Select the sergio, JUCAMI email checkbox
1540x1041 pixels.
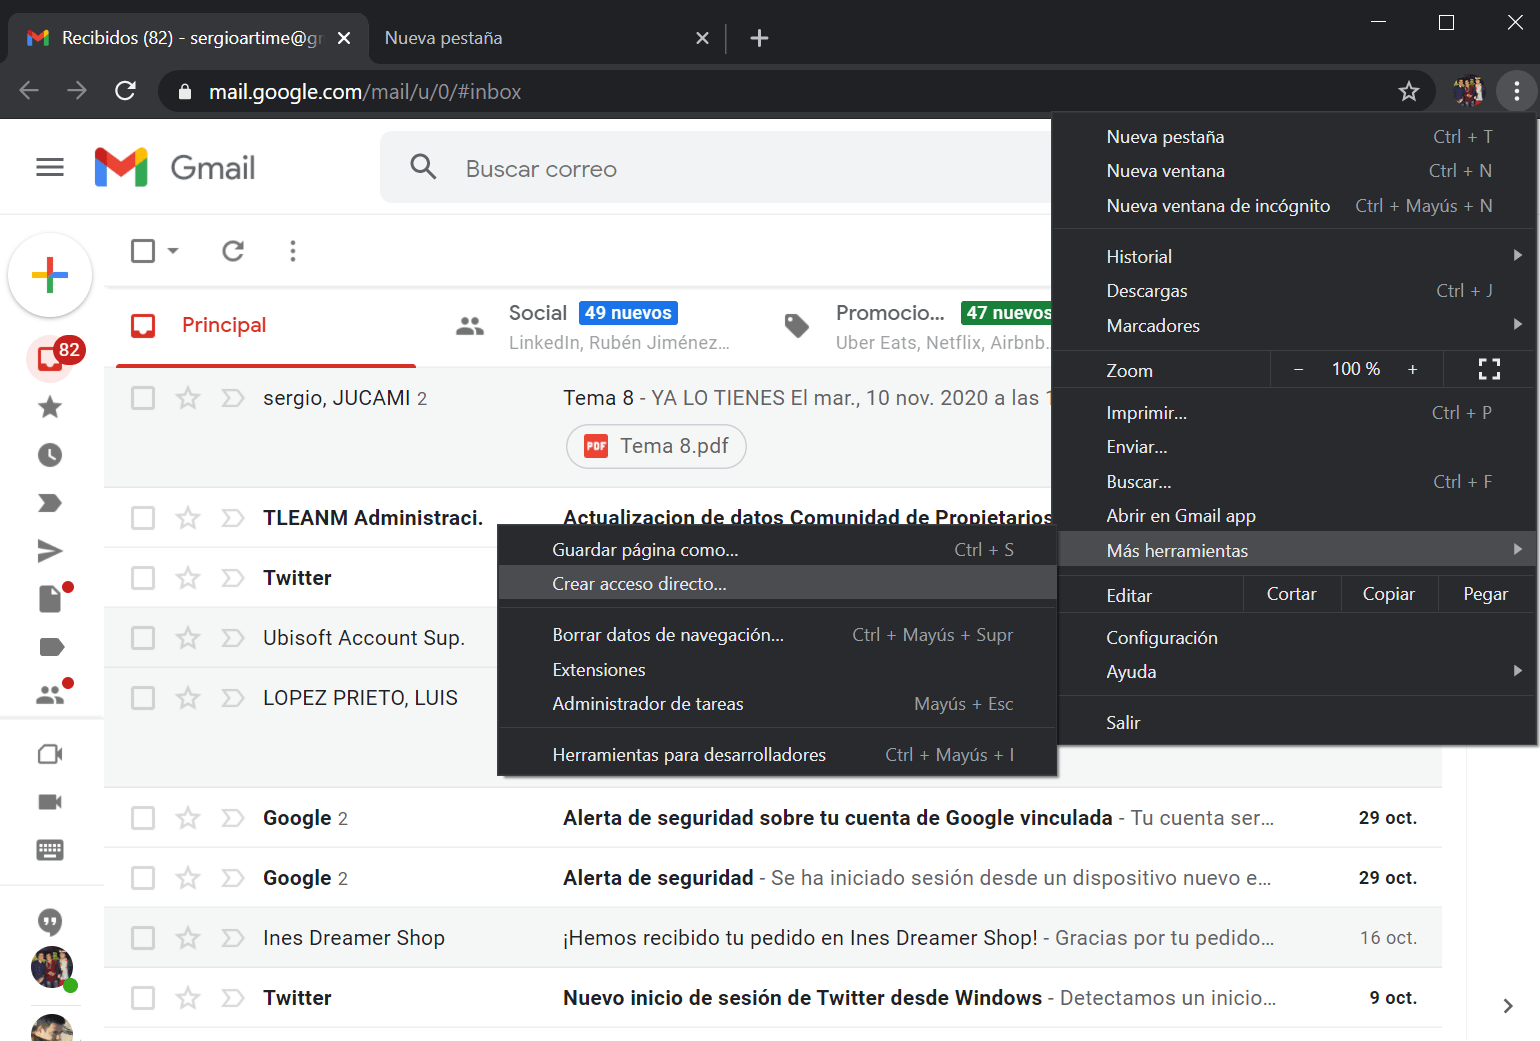143,398
